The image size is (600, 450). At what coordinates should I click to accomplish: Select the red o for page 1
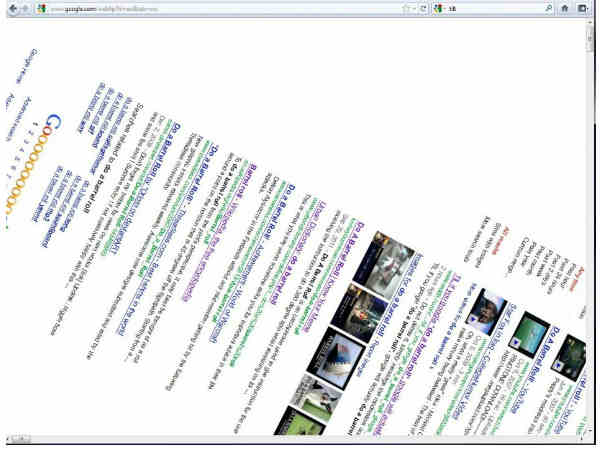click(x=47, y=132)
